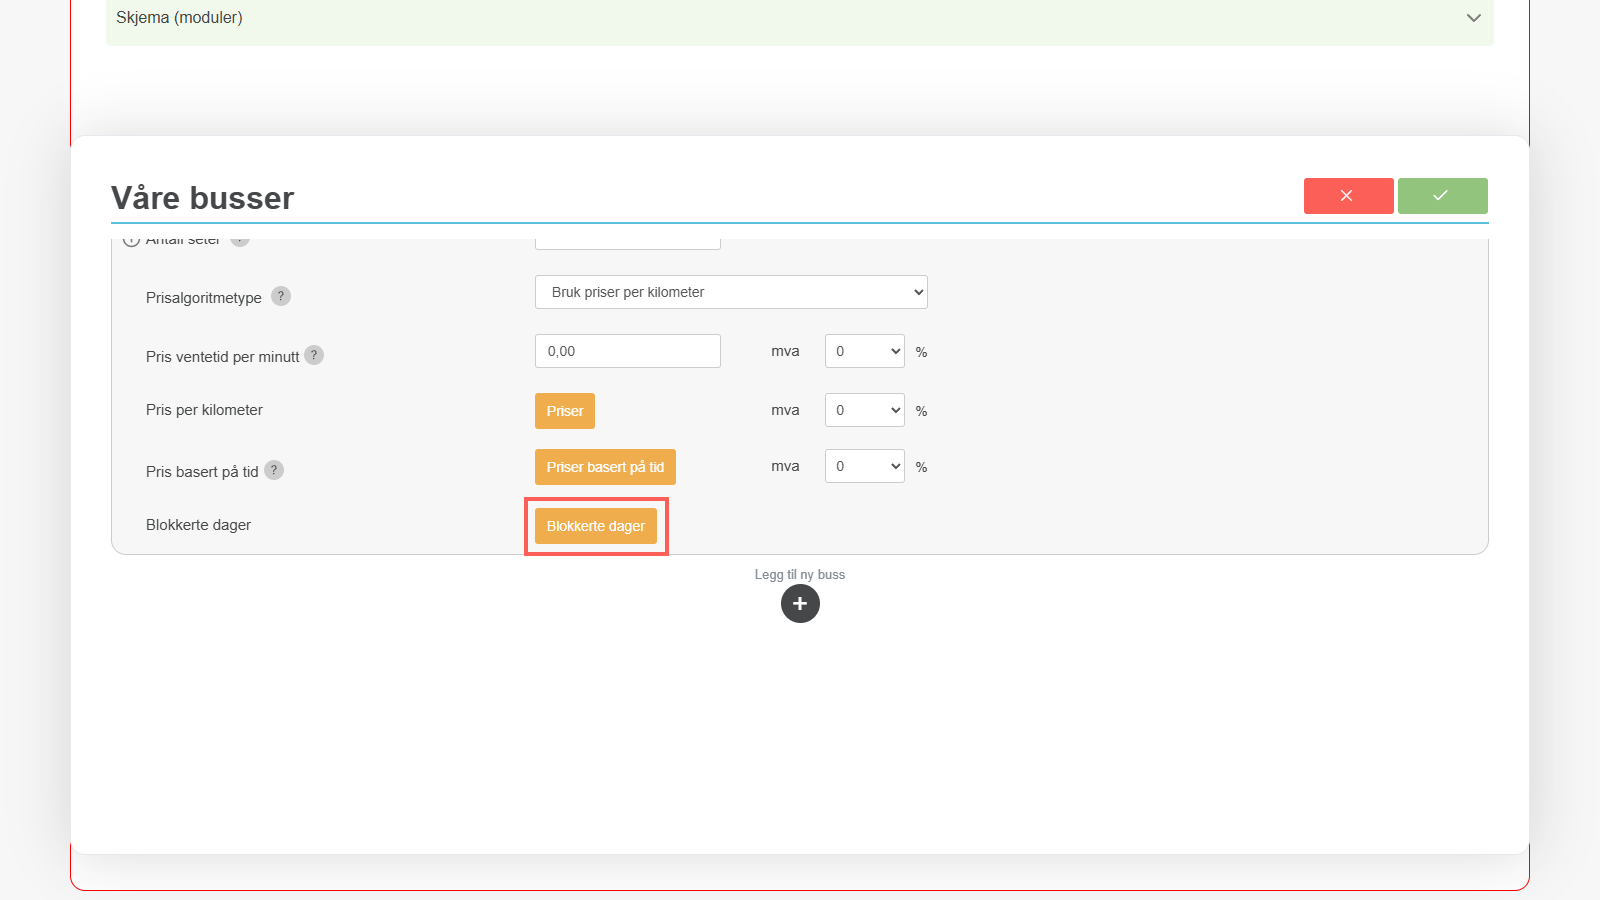This screenshot has width=1600, height=900.
Task: Confirm with the green checkmark button
Action: point(1442,196)
